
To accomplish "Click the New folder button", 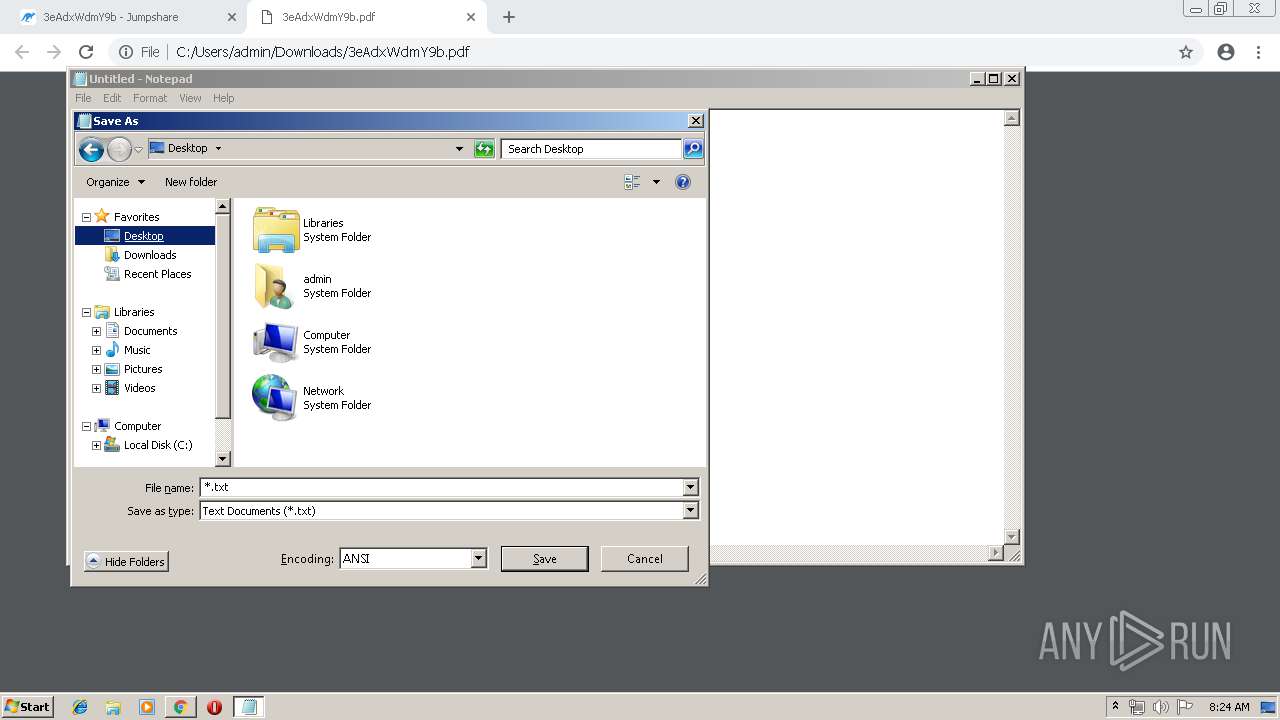I will [191, 182].
